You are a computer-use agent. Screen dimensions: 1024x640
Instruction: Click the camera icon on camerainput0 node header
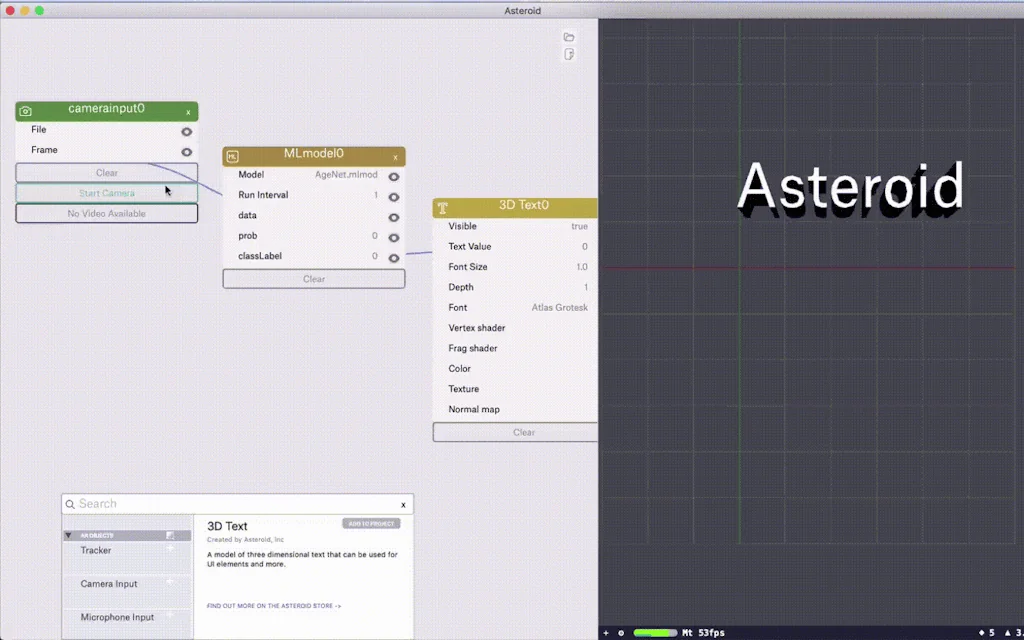pos(25,110)
